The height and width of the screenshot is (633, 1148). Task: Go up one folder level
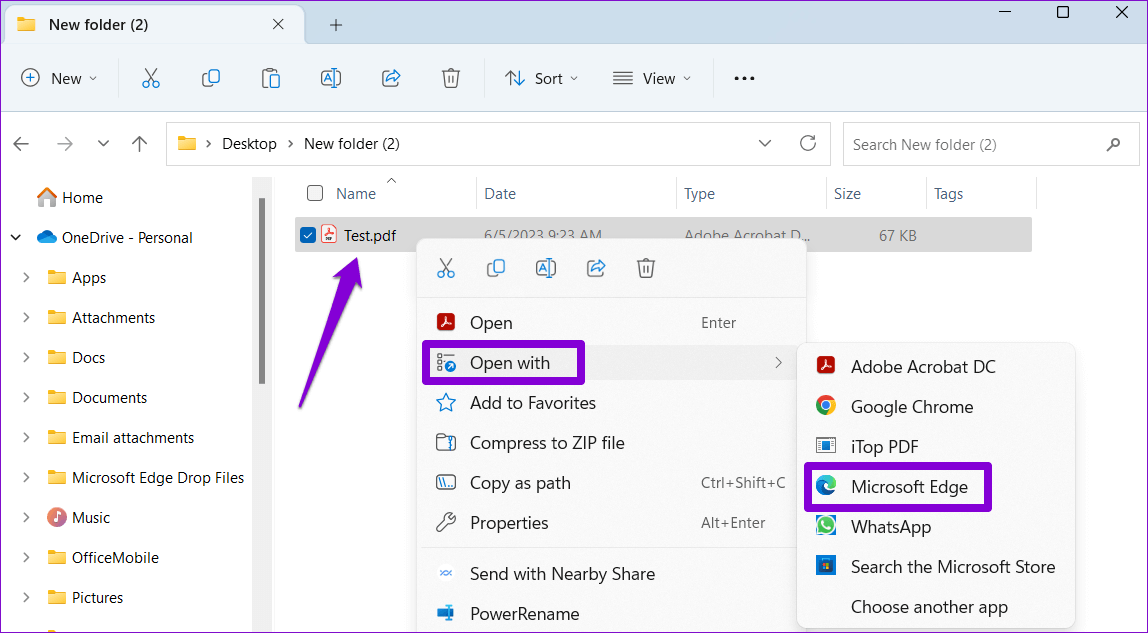(140, 144)
